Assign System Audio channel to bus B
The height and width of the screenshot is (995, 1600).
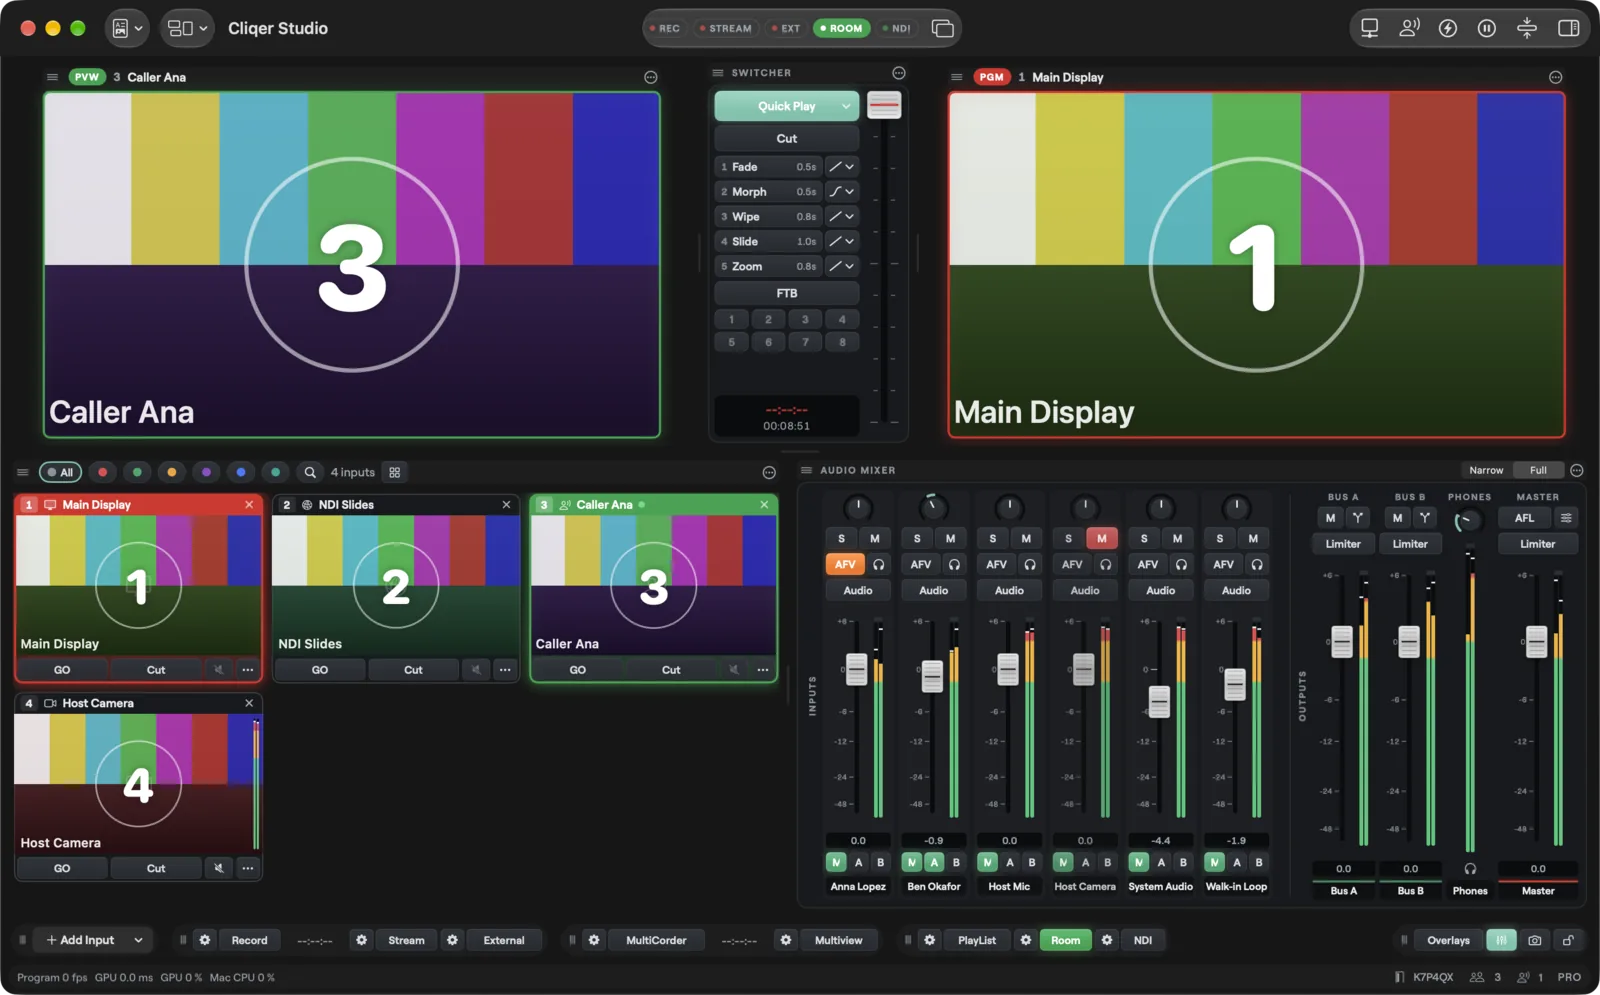1183,862
